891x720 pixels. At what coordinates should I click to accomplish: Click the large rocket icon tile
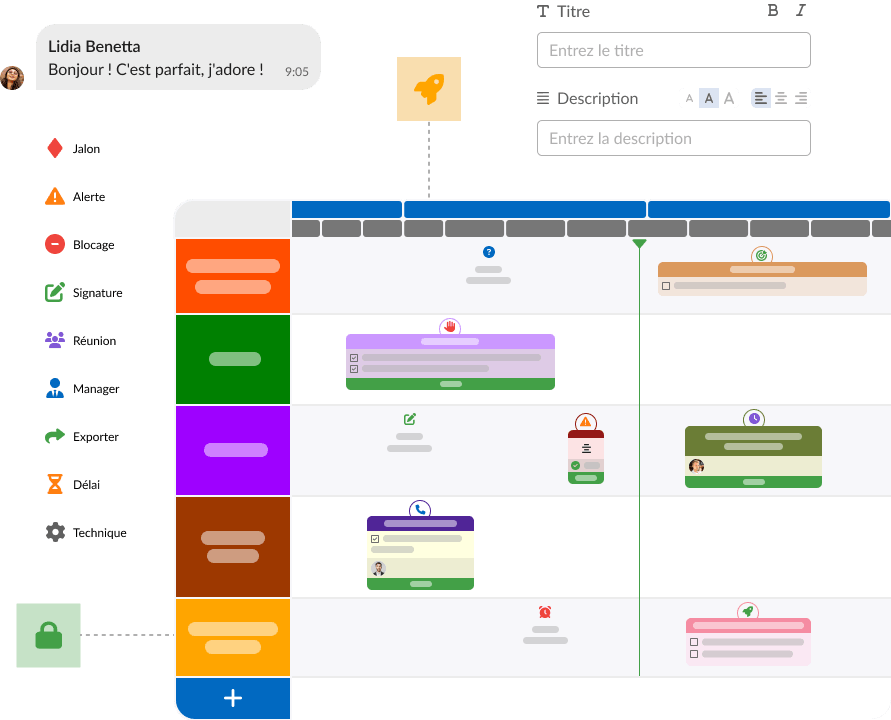click(429, 89)
